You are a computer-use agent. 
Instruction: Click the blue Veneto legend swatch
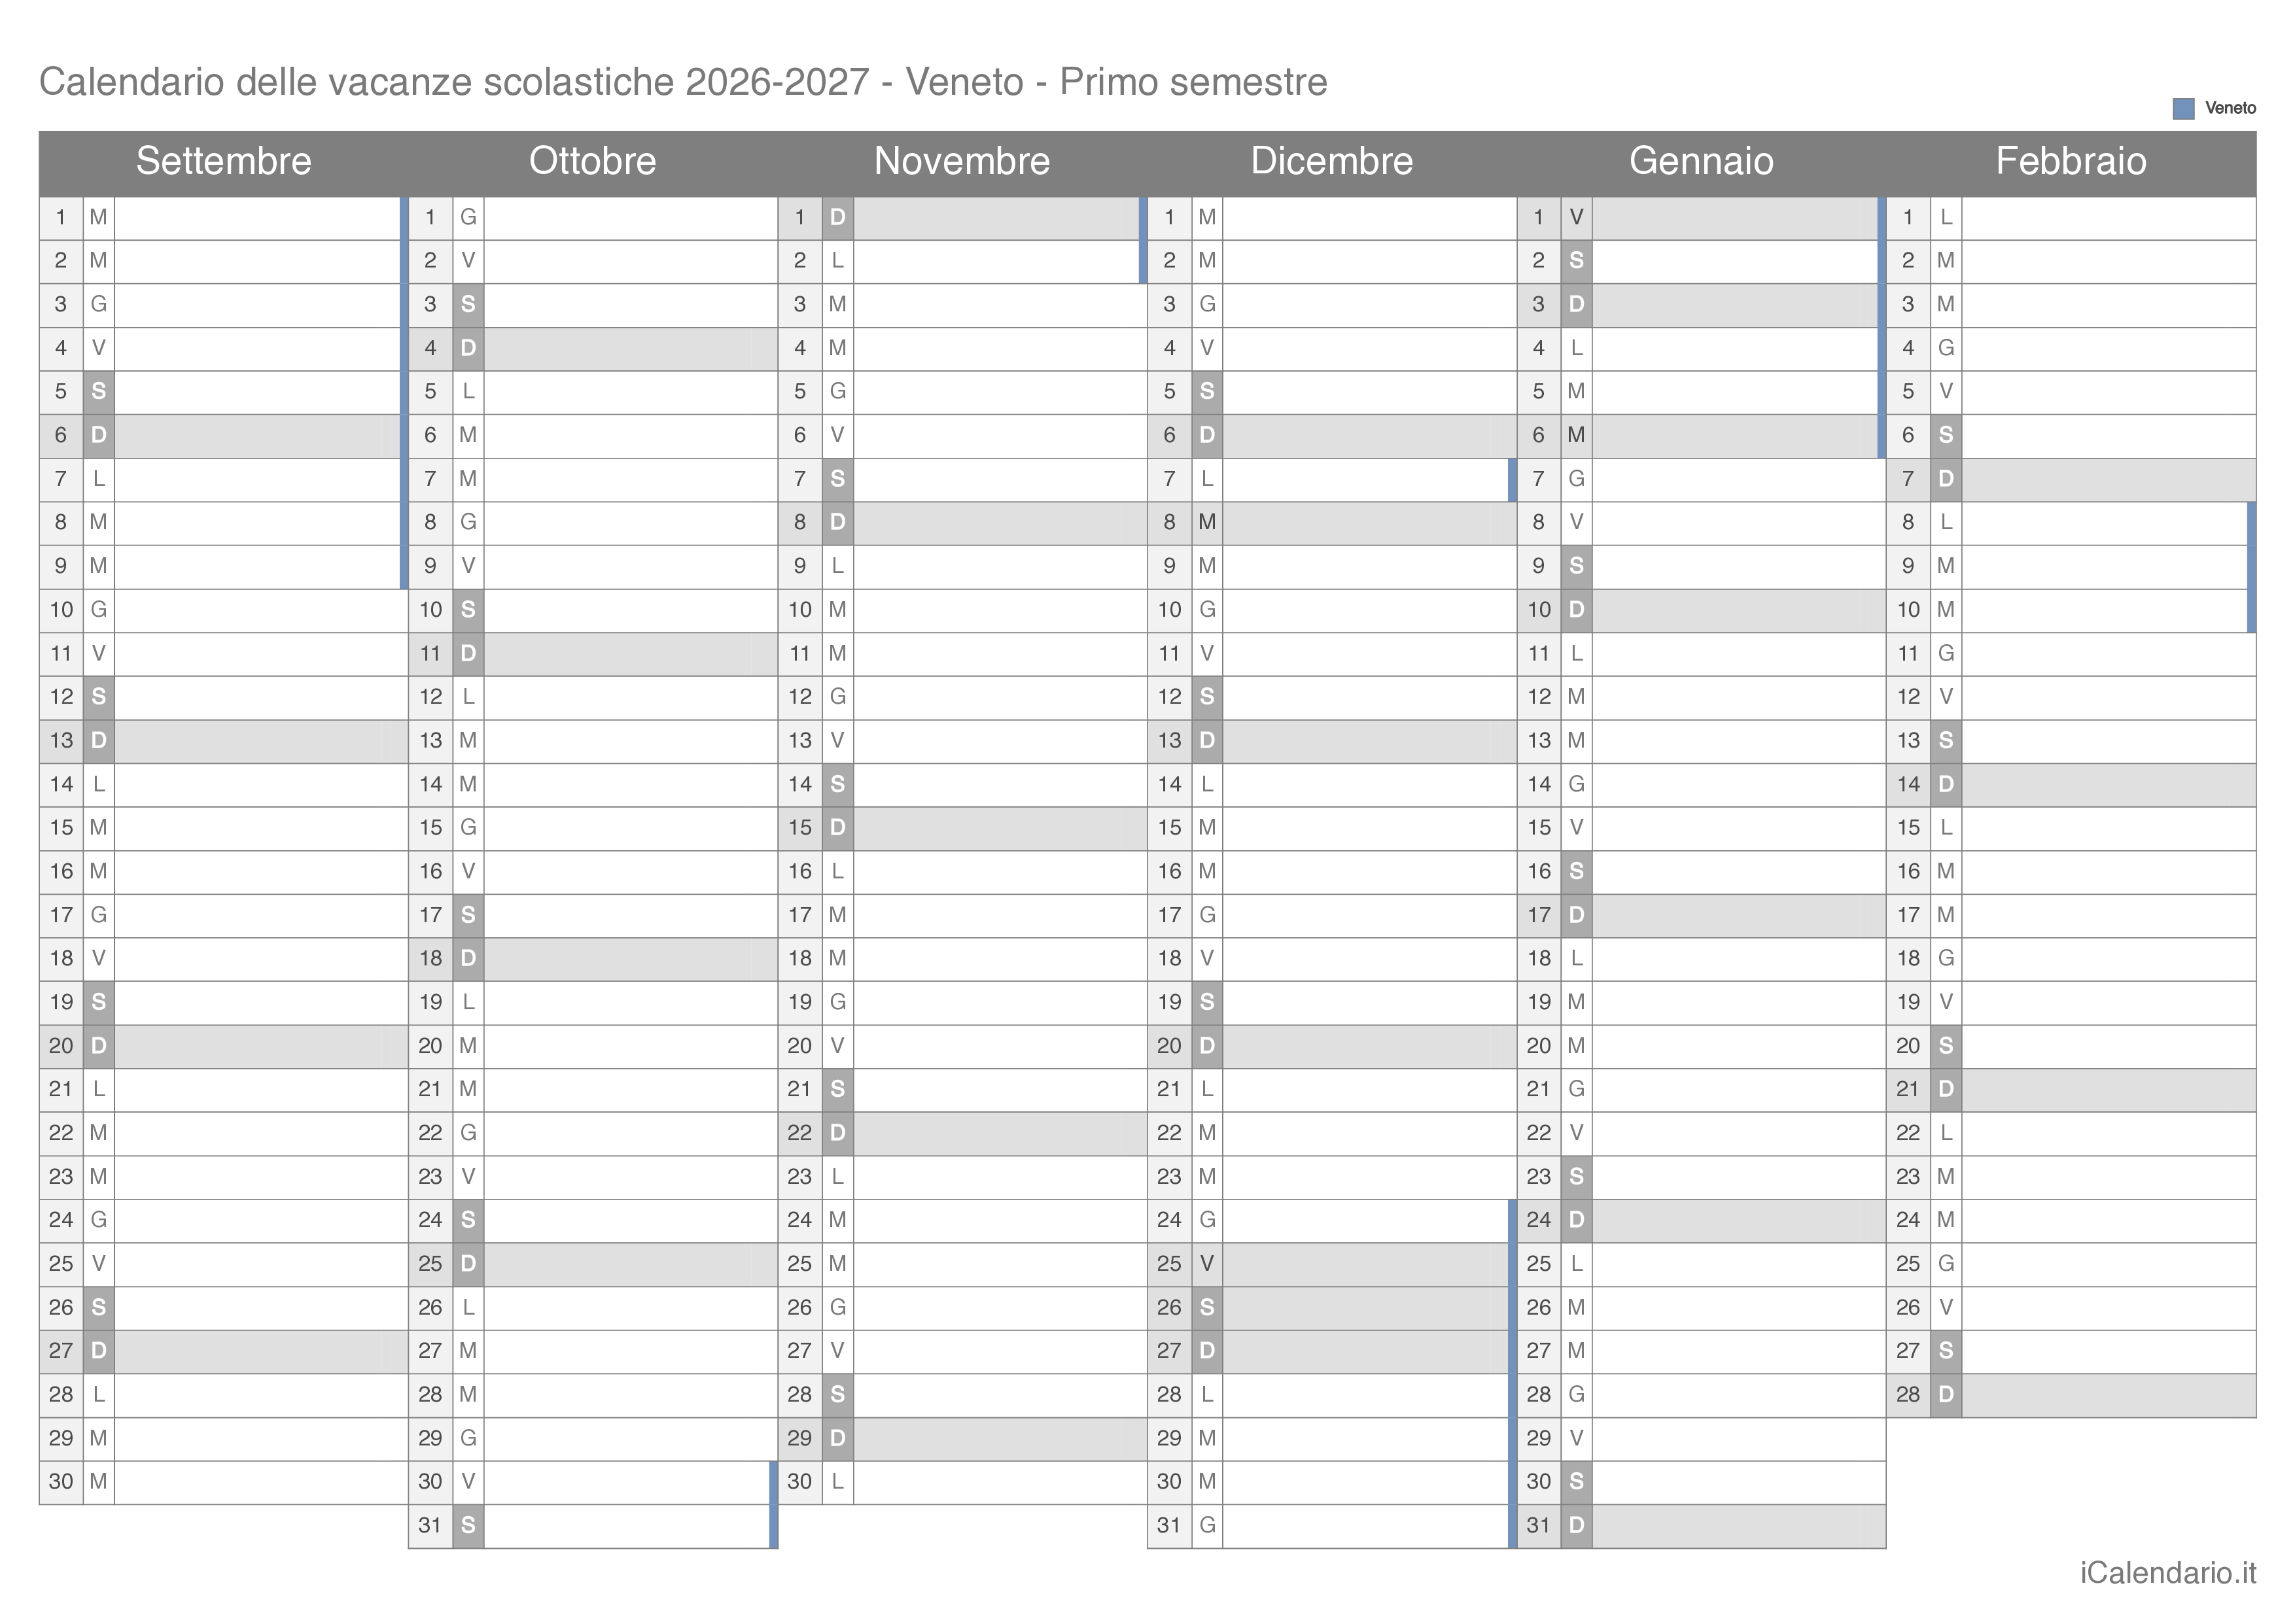pos(2184,109)
